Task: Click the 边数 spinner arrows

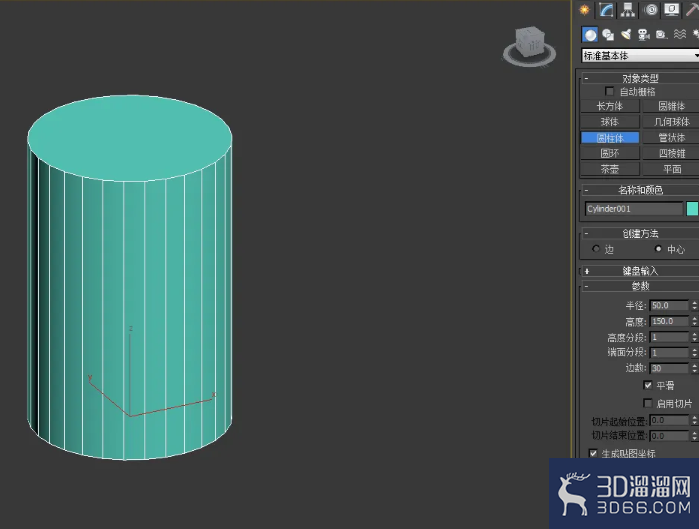Action: coord(695,368)
